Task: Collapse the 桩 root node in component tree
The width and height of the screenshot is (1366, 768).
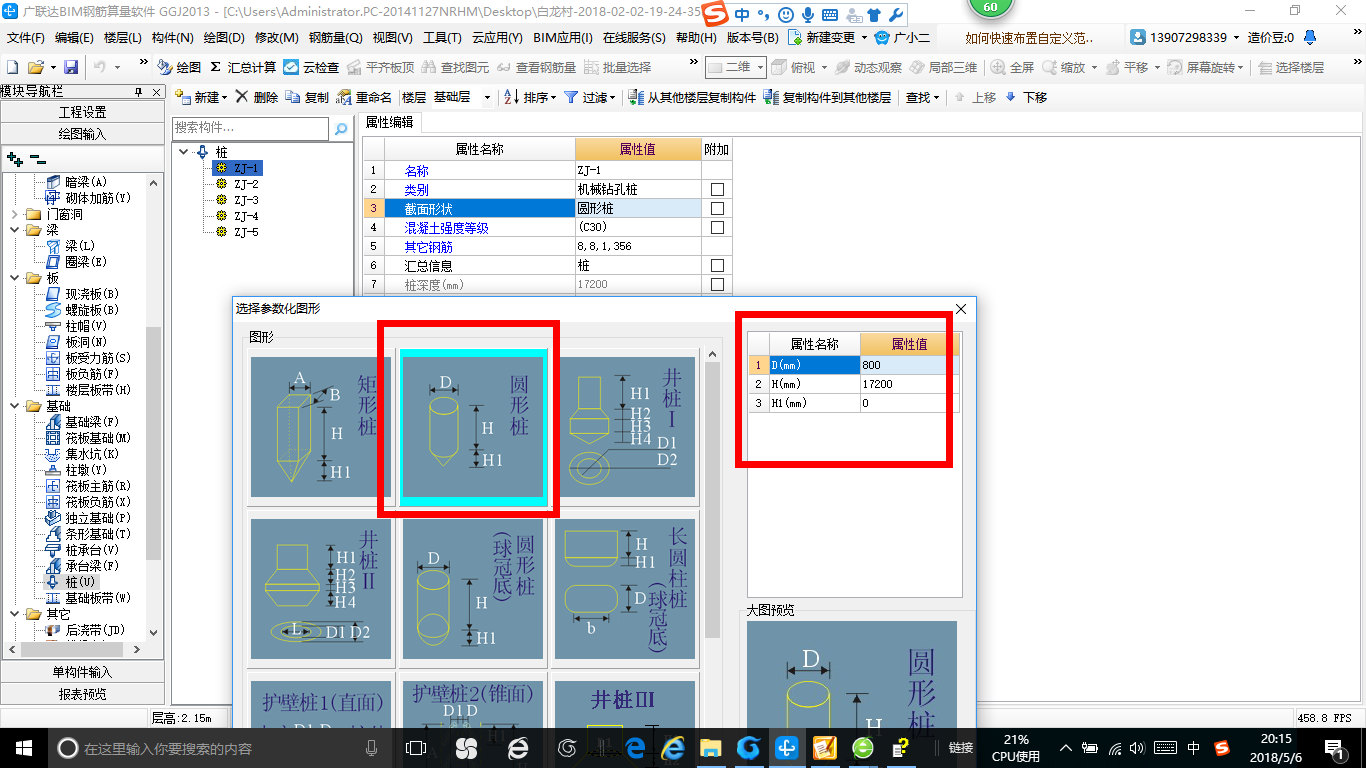Action: pos(184,152)
